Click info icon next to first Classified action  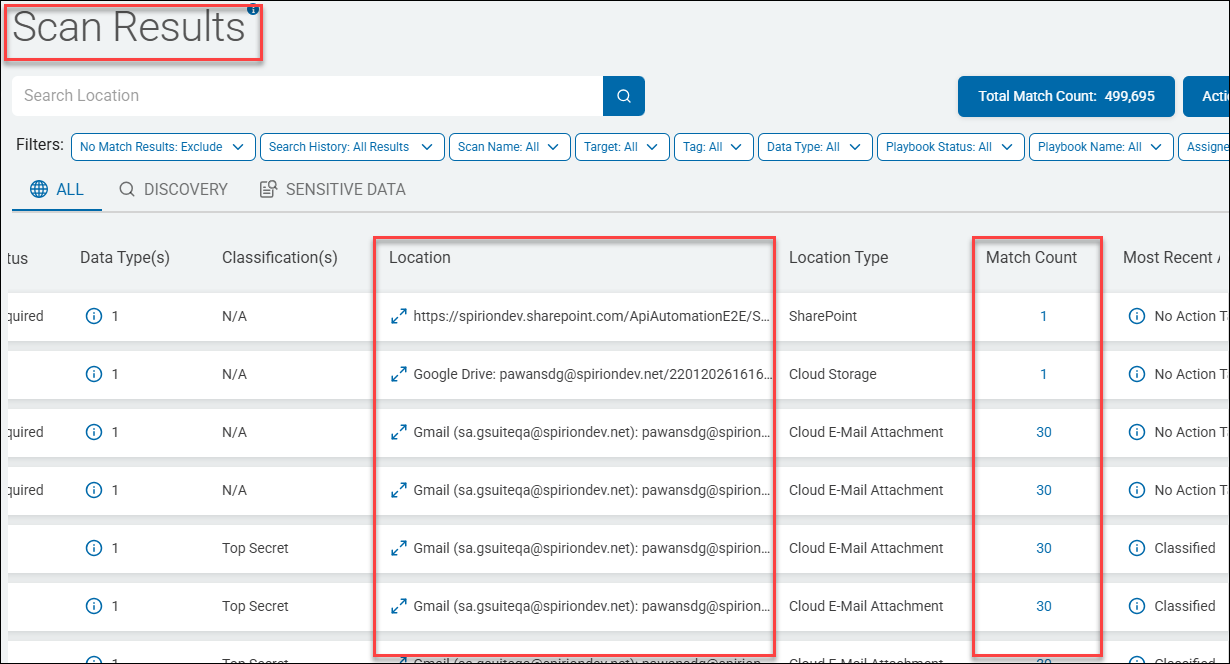pyautogui.click(x=1137, y=548)
